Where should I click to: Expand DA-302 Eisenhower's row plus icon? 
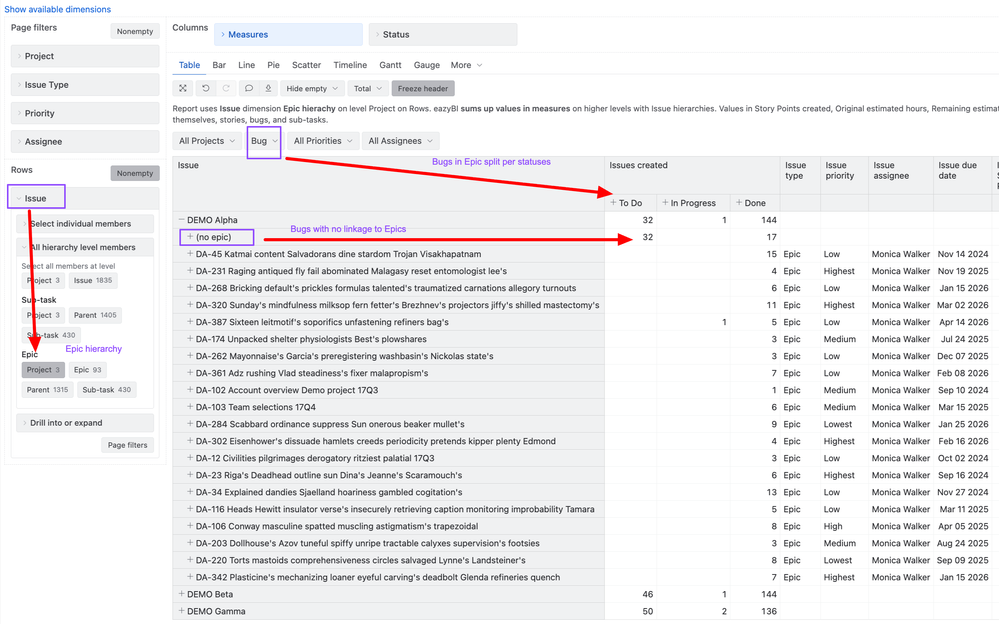[190, 440]
